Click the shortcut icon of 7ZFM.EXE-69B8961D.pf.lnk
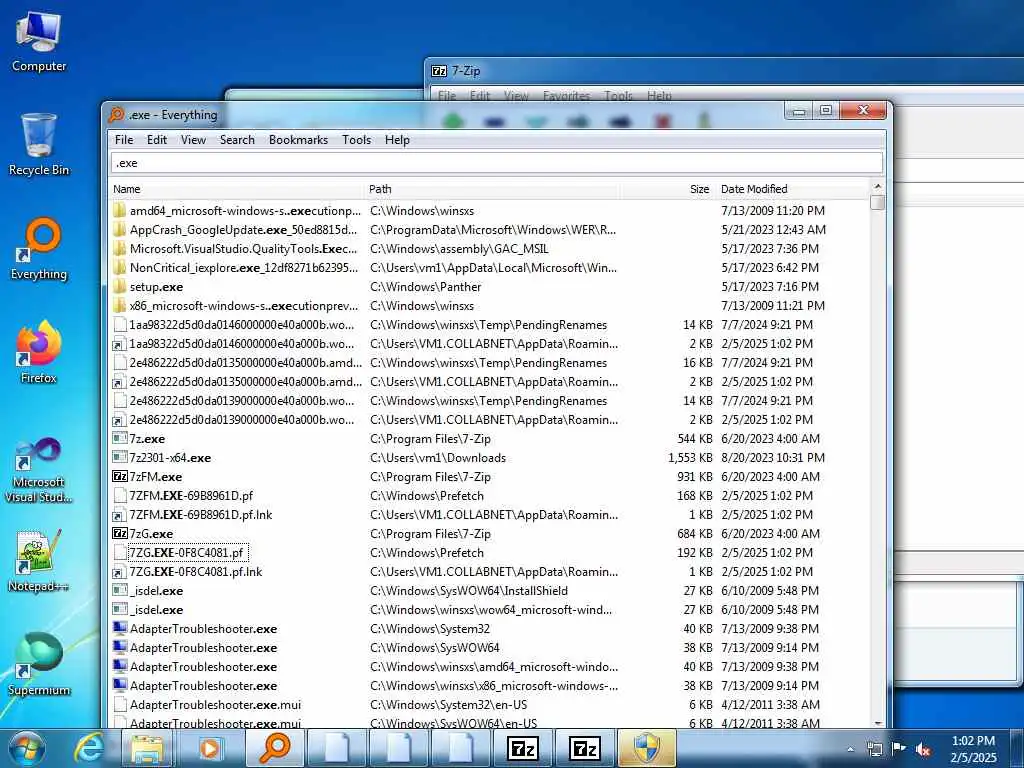 click(119, 515)
